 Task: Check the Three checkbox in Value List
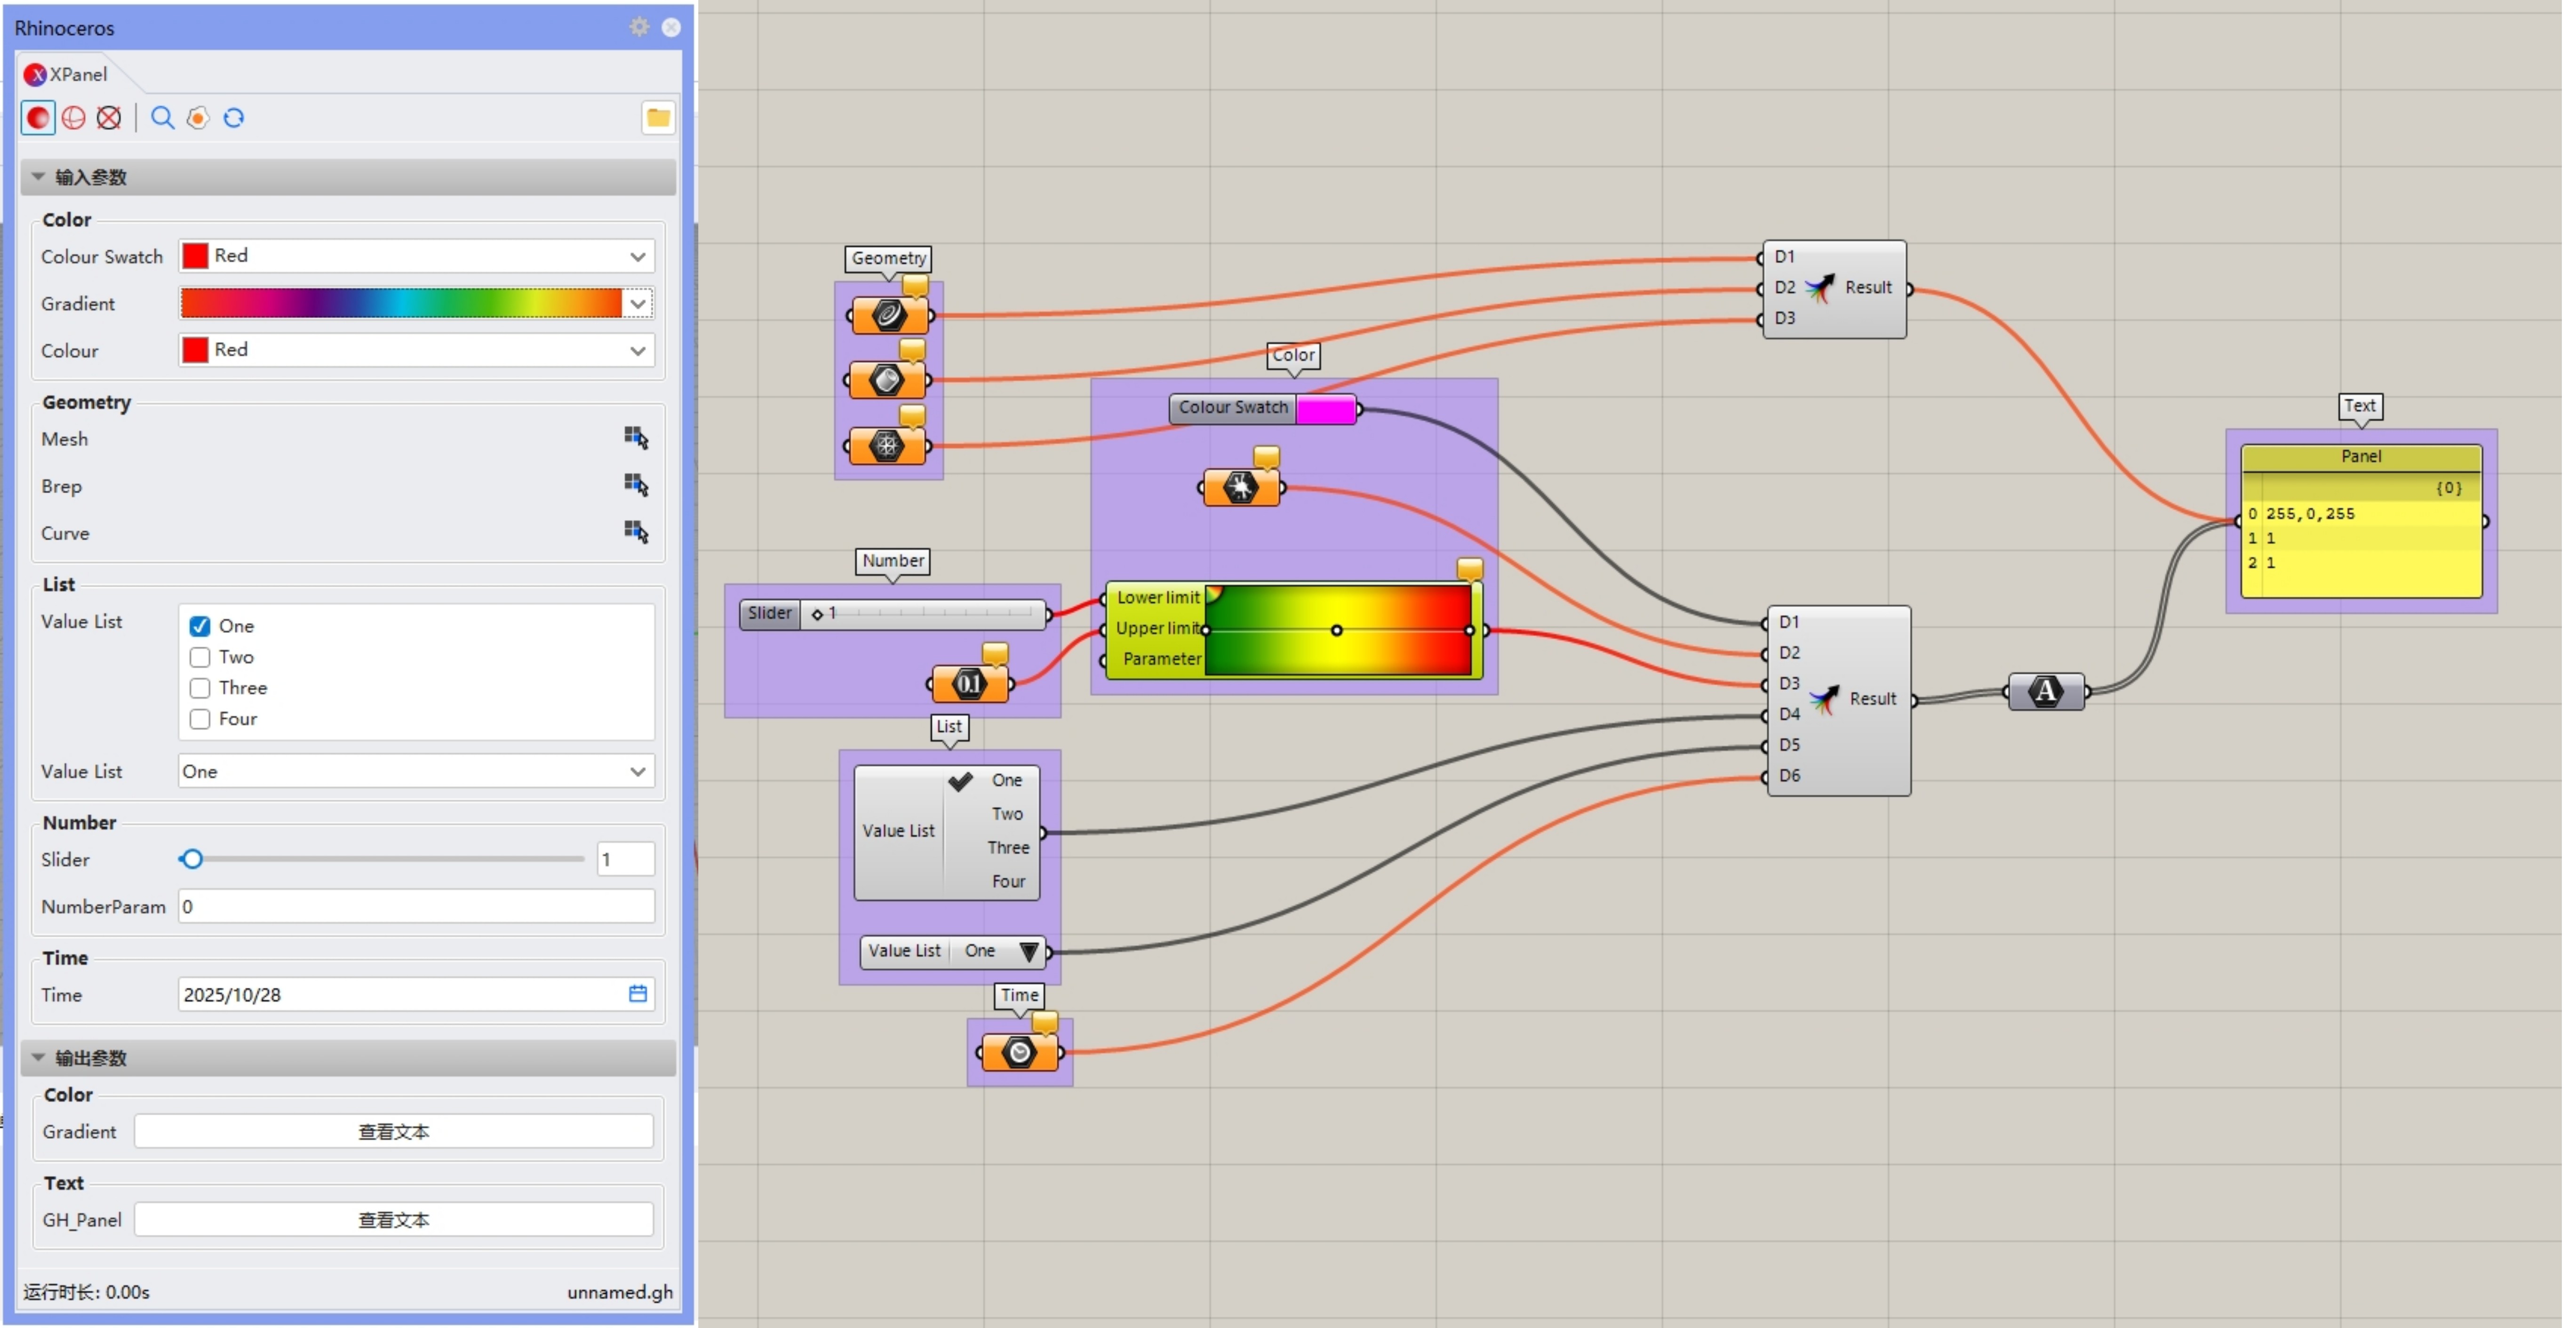(200, 688)
